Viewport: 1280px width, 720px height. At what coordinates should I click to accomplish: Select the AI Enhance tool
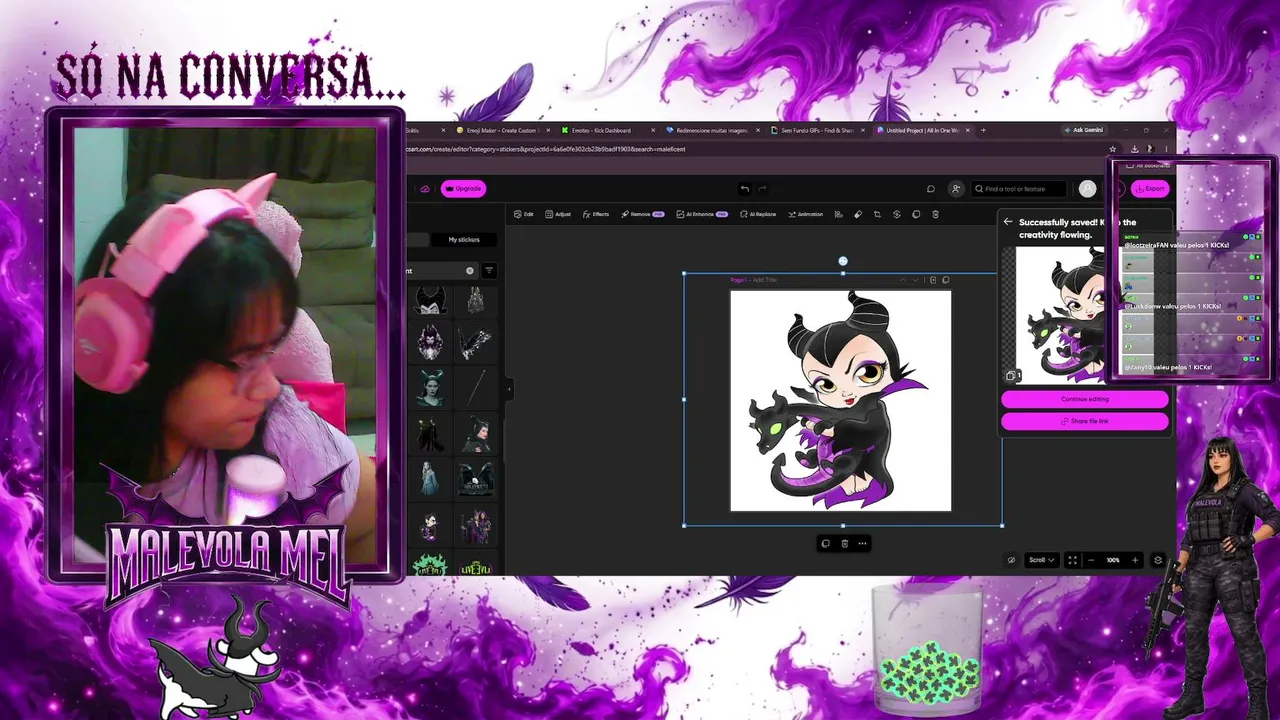(701, 214)
